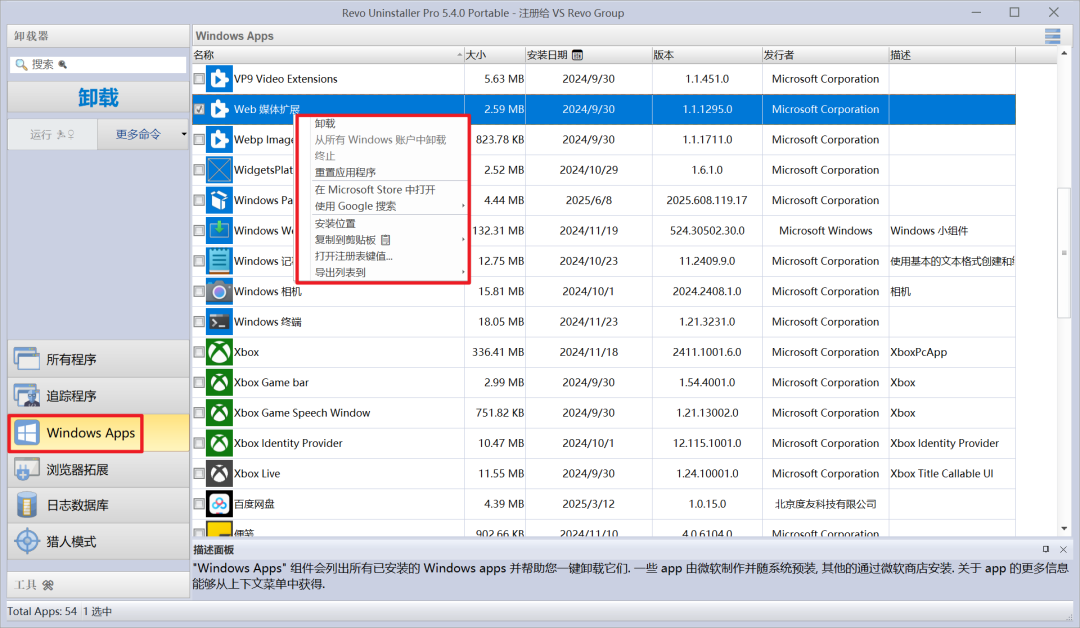
Task: Click the Windows Web Experience download icon
Action: (x=219, y=231)
